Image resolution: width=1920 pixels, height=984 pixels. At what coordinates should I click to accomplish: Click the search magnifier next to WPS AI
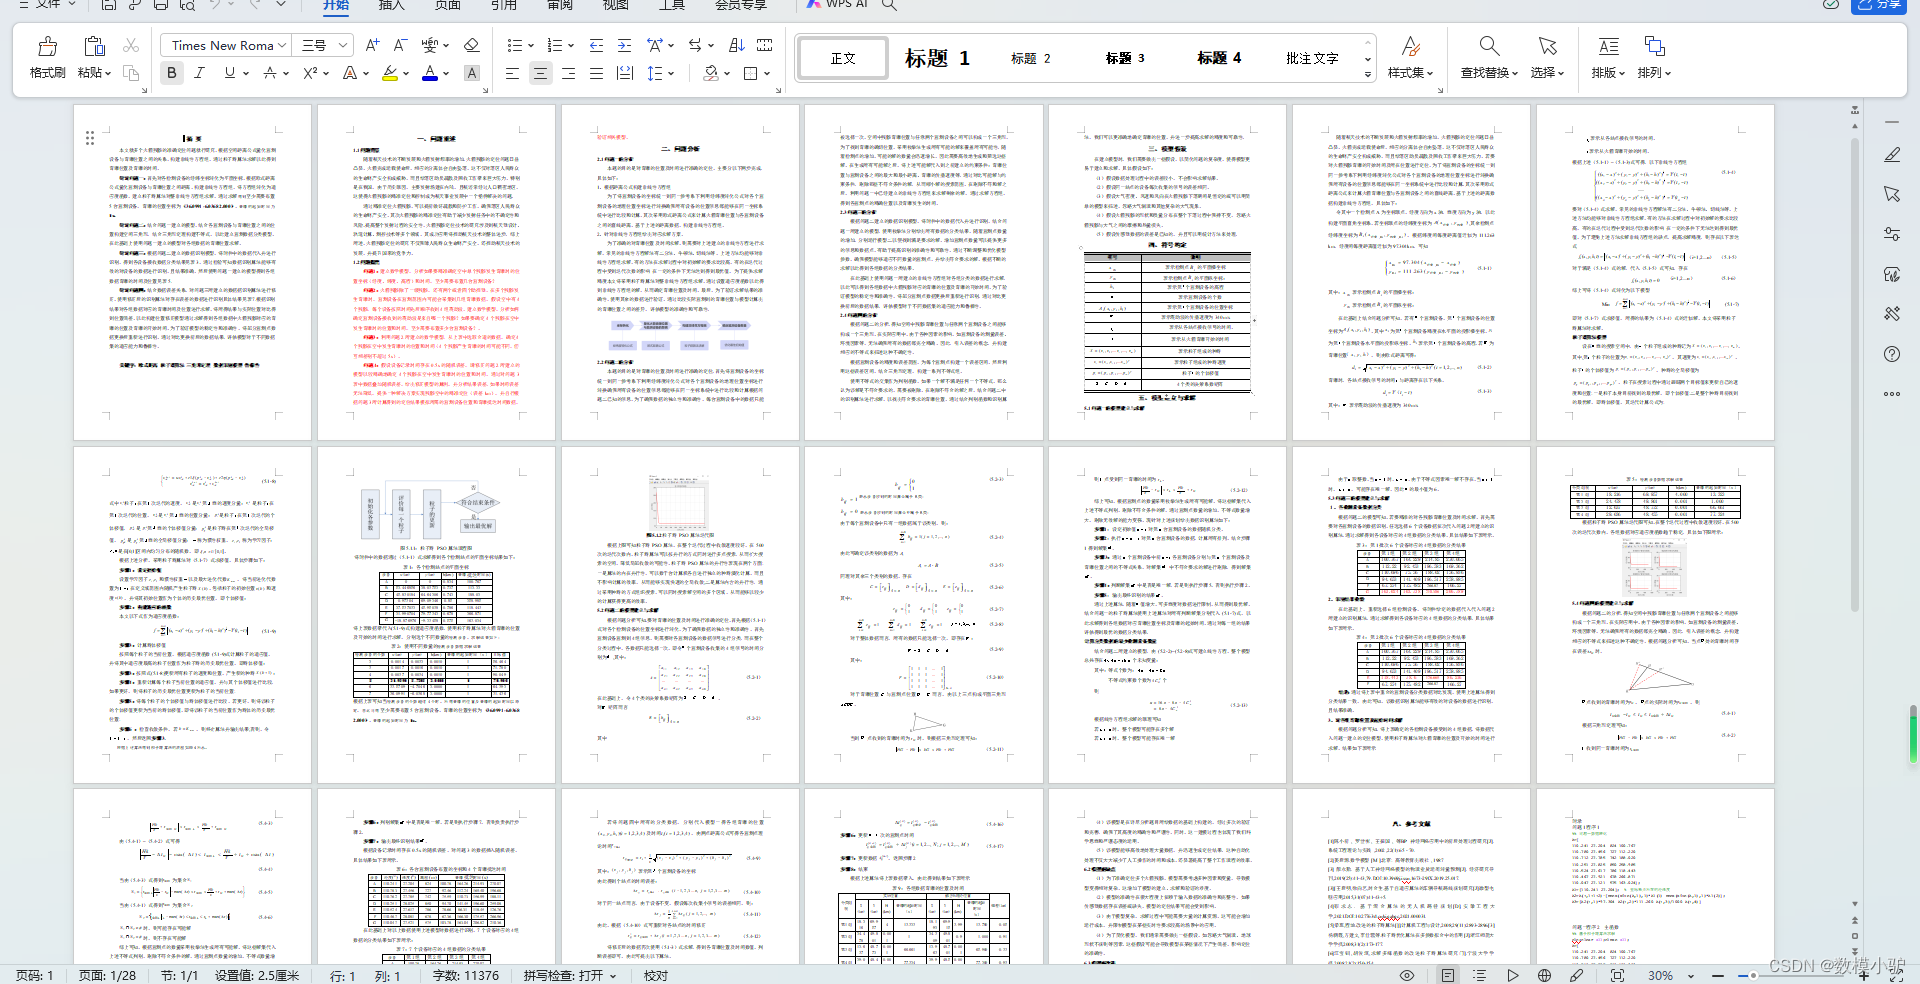pyautogui.click(x=888, y=5)
